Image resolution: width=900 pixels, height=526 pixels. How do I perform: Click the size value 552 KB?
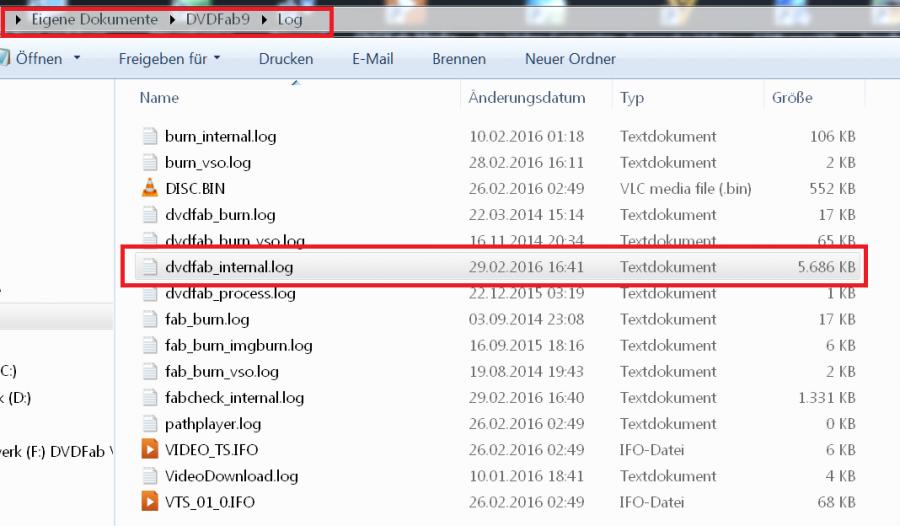[832, 188]
